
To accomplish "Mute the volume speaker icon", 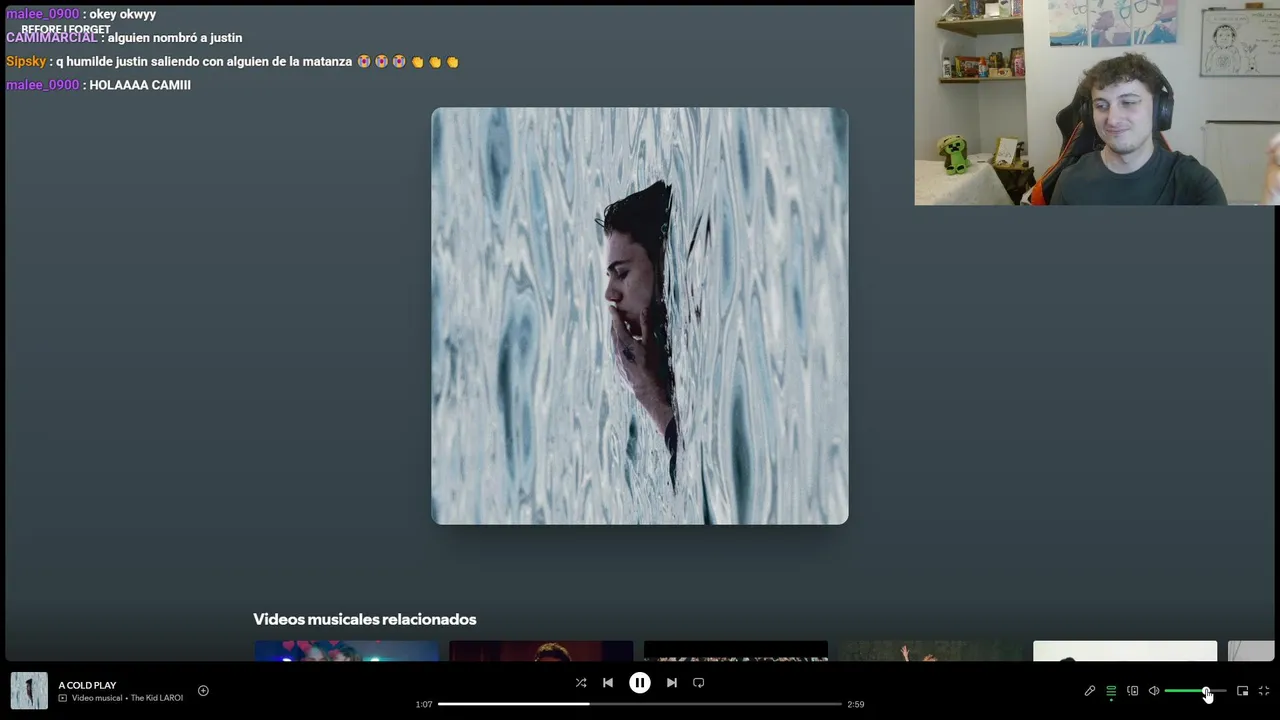I will (1154, 691).
